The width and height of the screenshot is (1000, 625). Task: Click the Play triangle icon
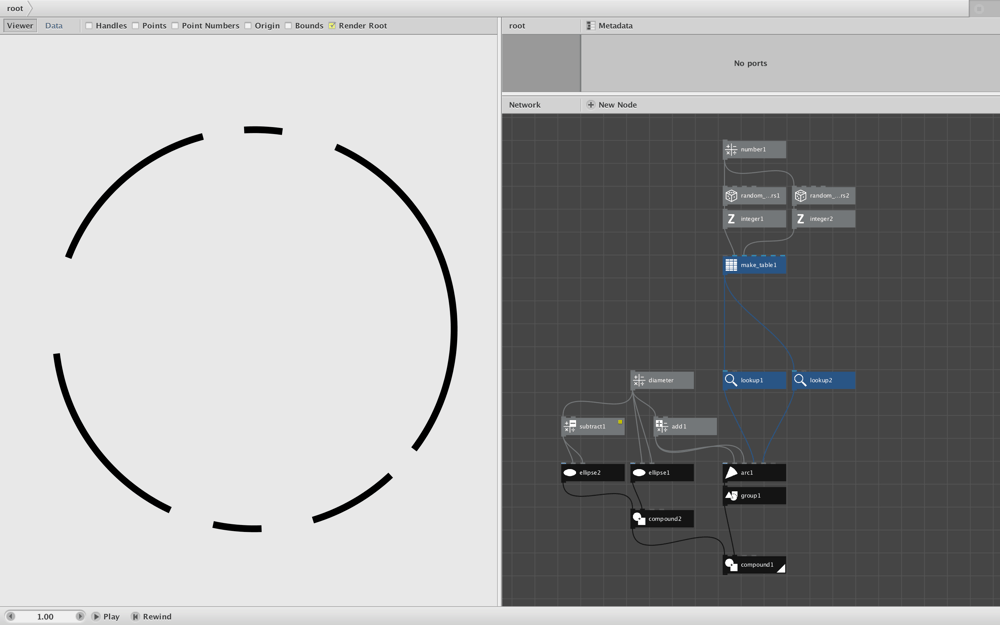pos(96,617)
